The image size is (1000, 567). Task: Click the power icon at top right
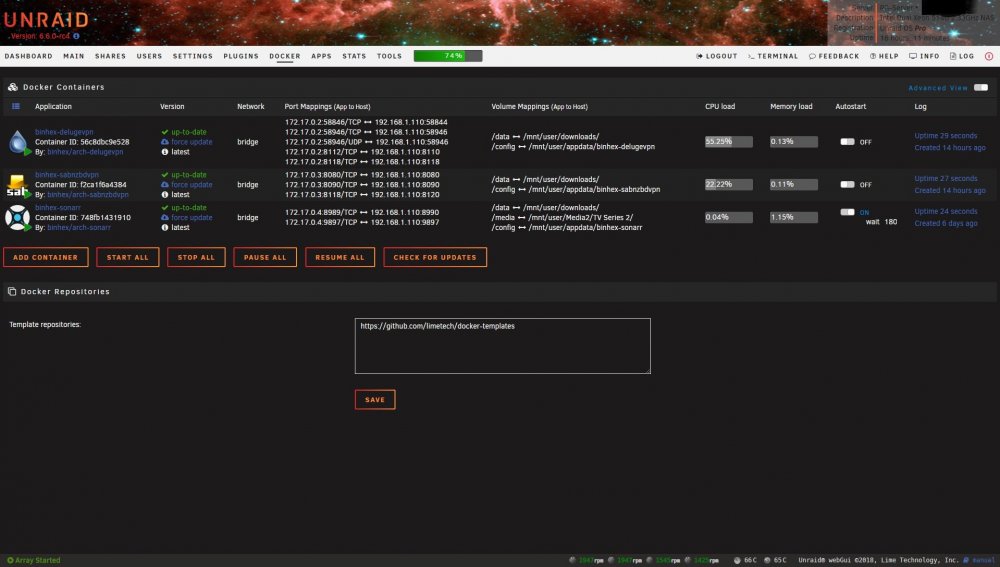[989, 56]
